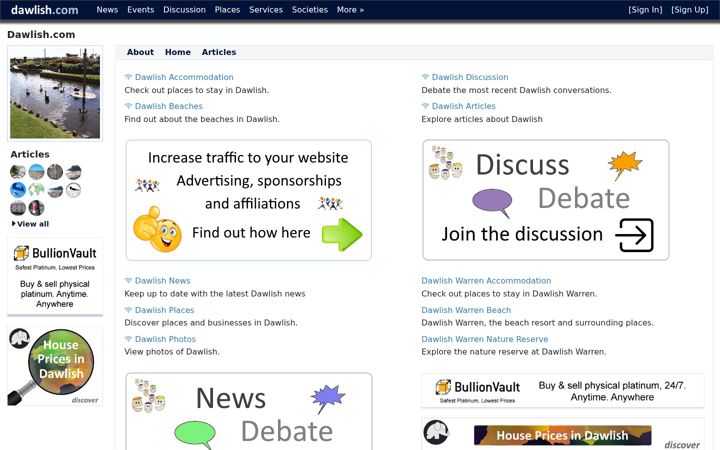The height and width of the screenshot is (450, 720).
Task: Click the [Sign Up] link
Action: (x=690, y=10)
